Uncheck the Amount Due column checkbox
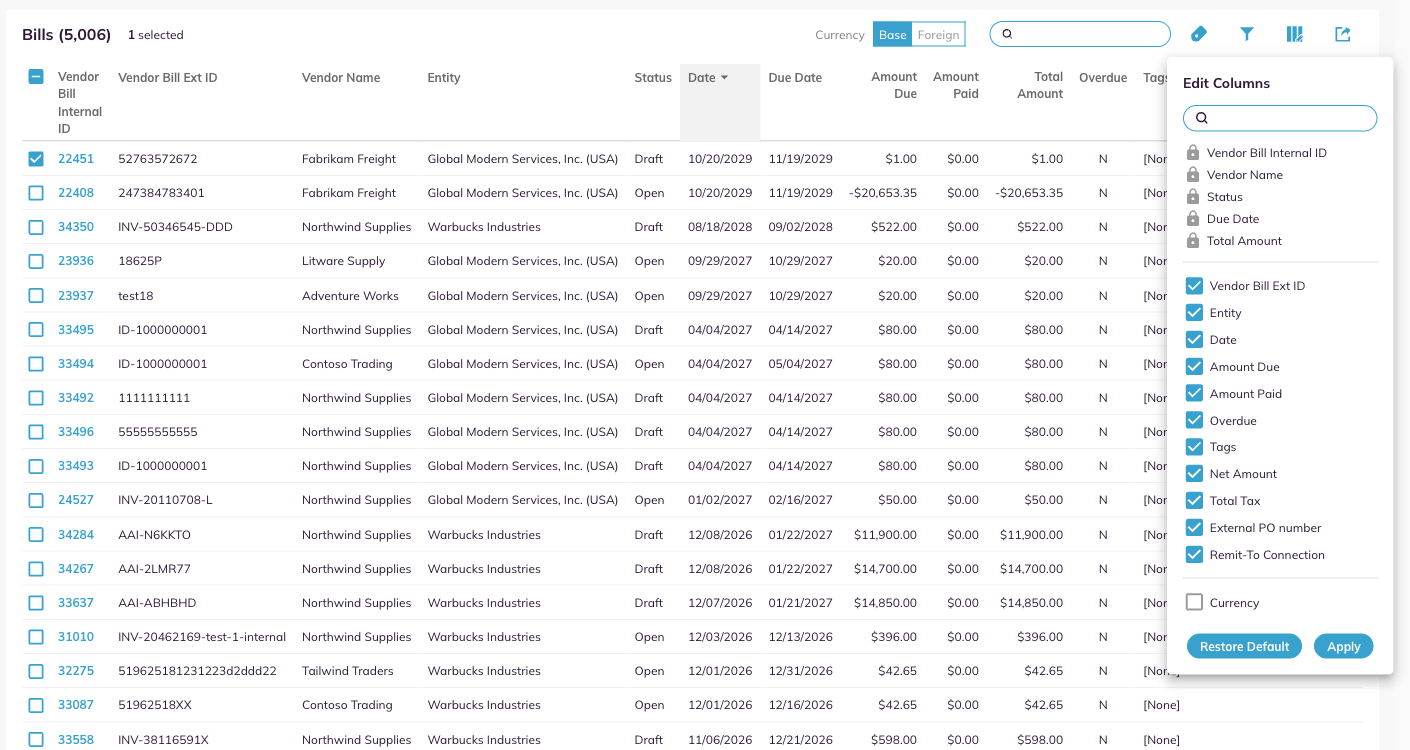The image size is (1410, 750). pos(1194,367)
